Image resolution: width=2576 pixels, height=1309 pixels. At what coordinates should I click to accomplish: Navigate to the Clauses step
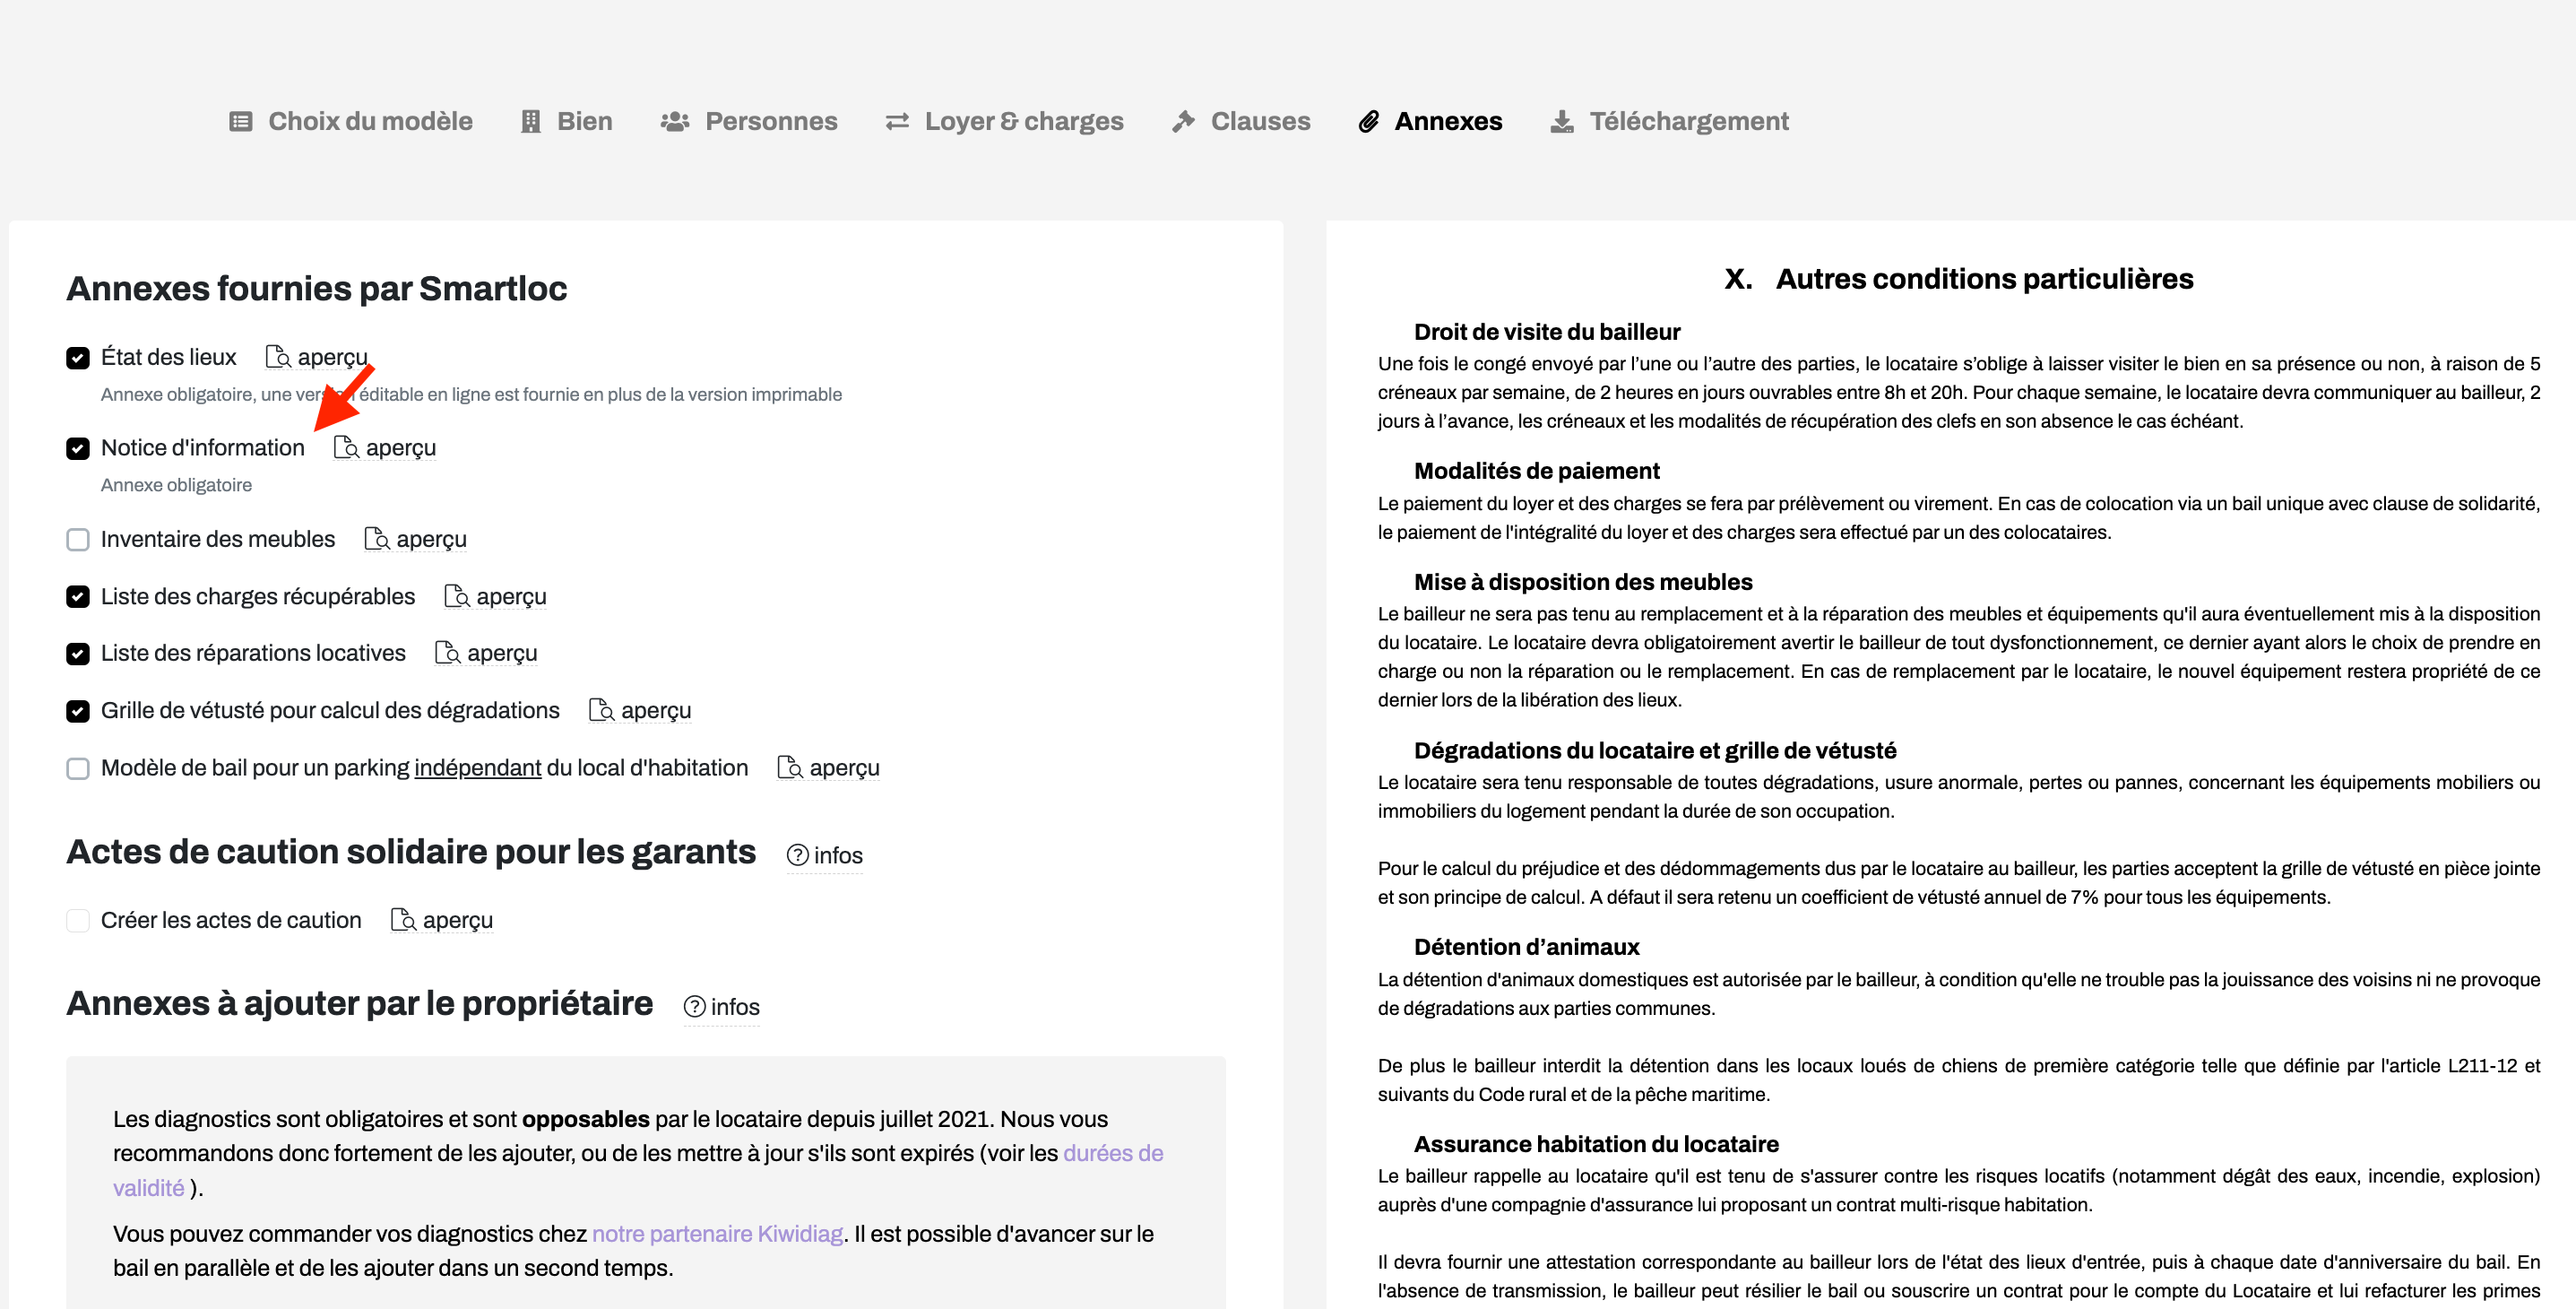[x=1241, y=121]
